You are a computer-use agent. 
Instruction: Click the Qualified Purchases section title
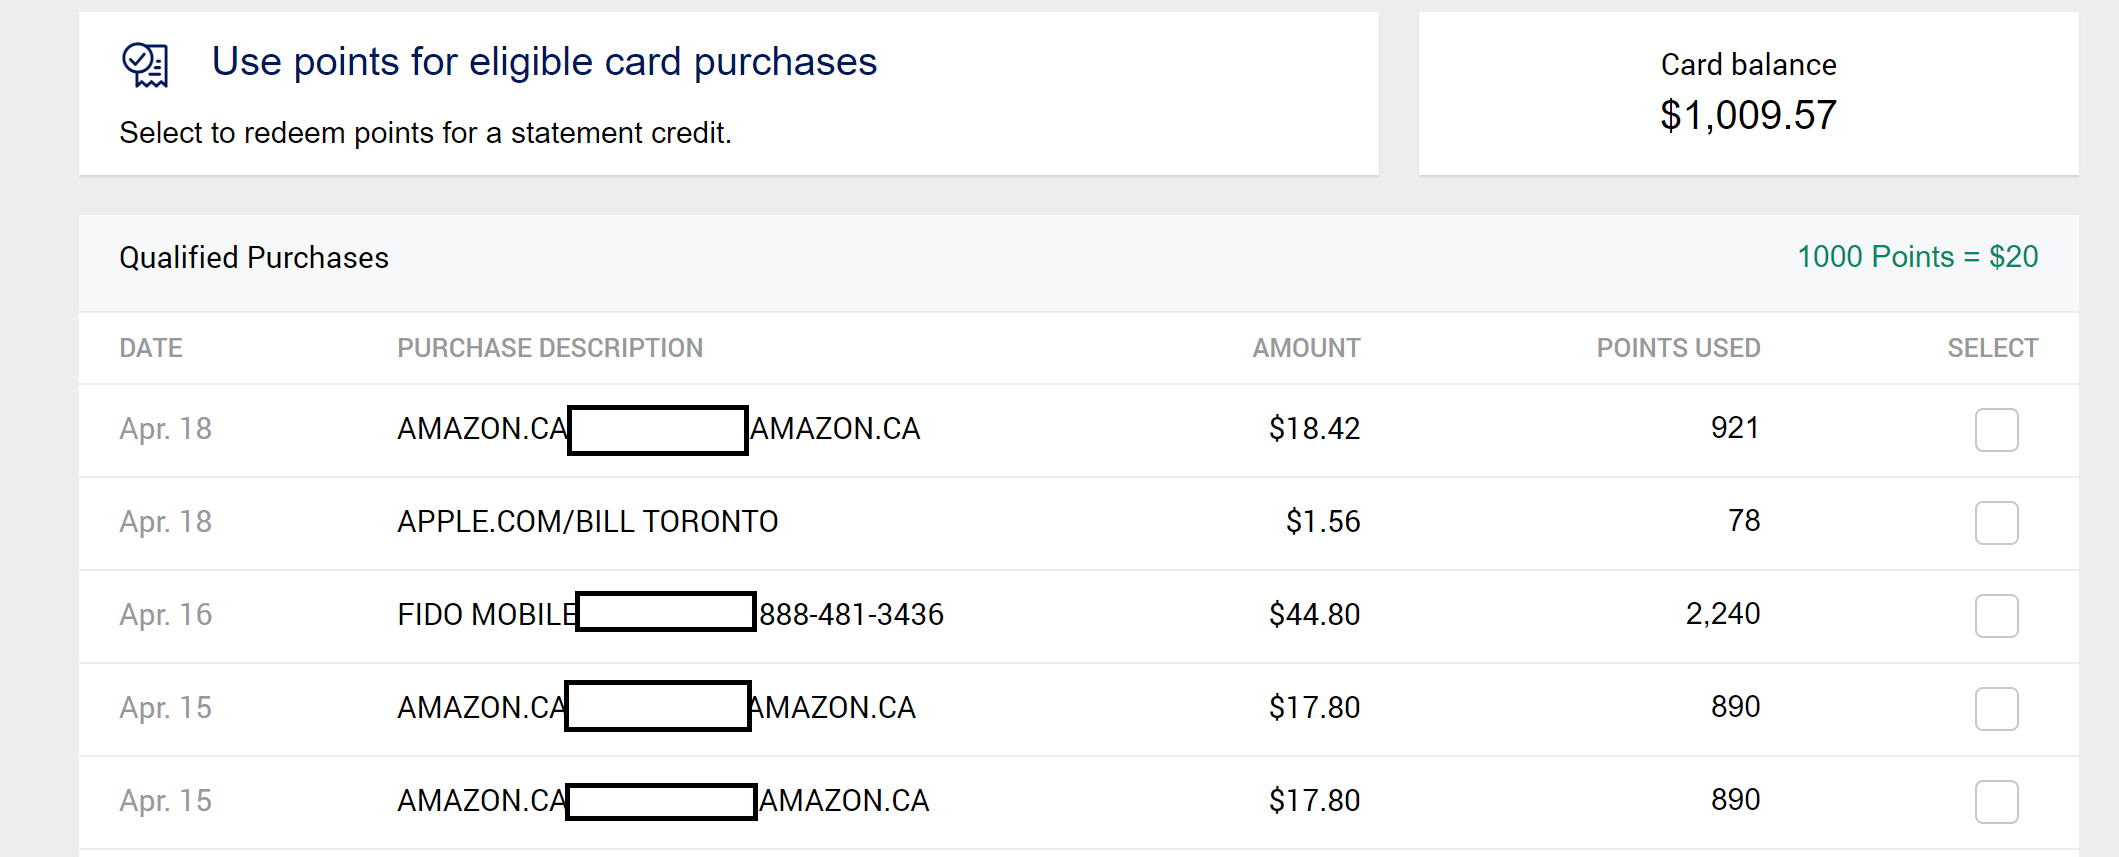[x=253, y=258]
